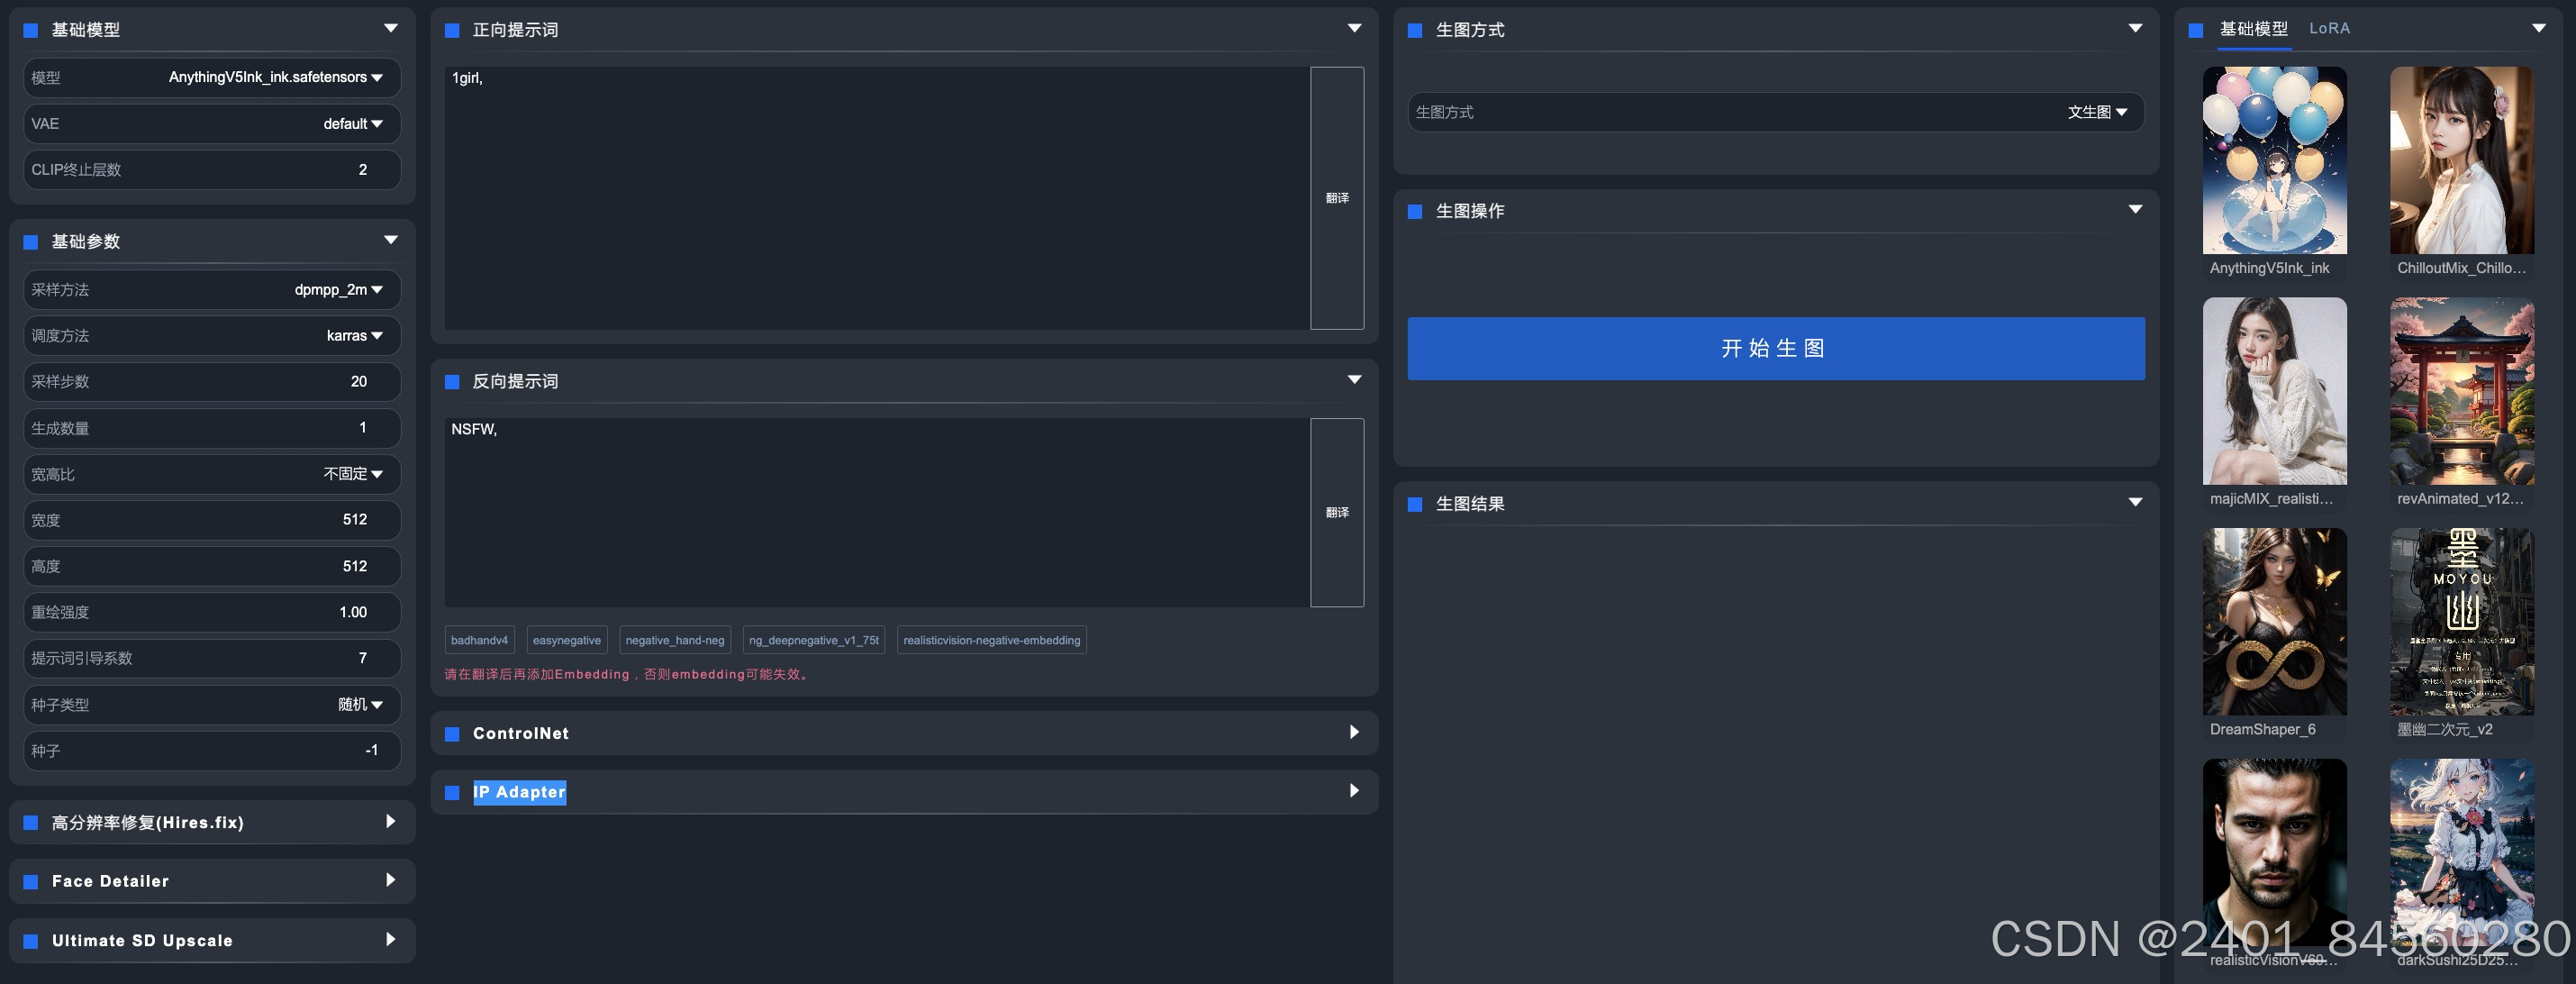Expand Ultimate SD Upscale panel
Screen dimensions: 2576x984
[x=390, y=940]
